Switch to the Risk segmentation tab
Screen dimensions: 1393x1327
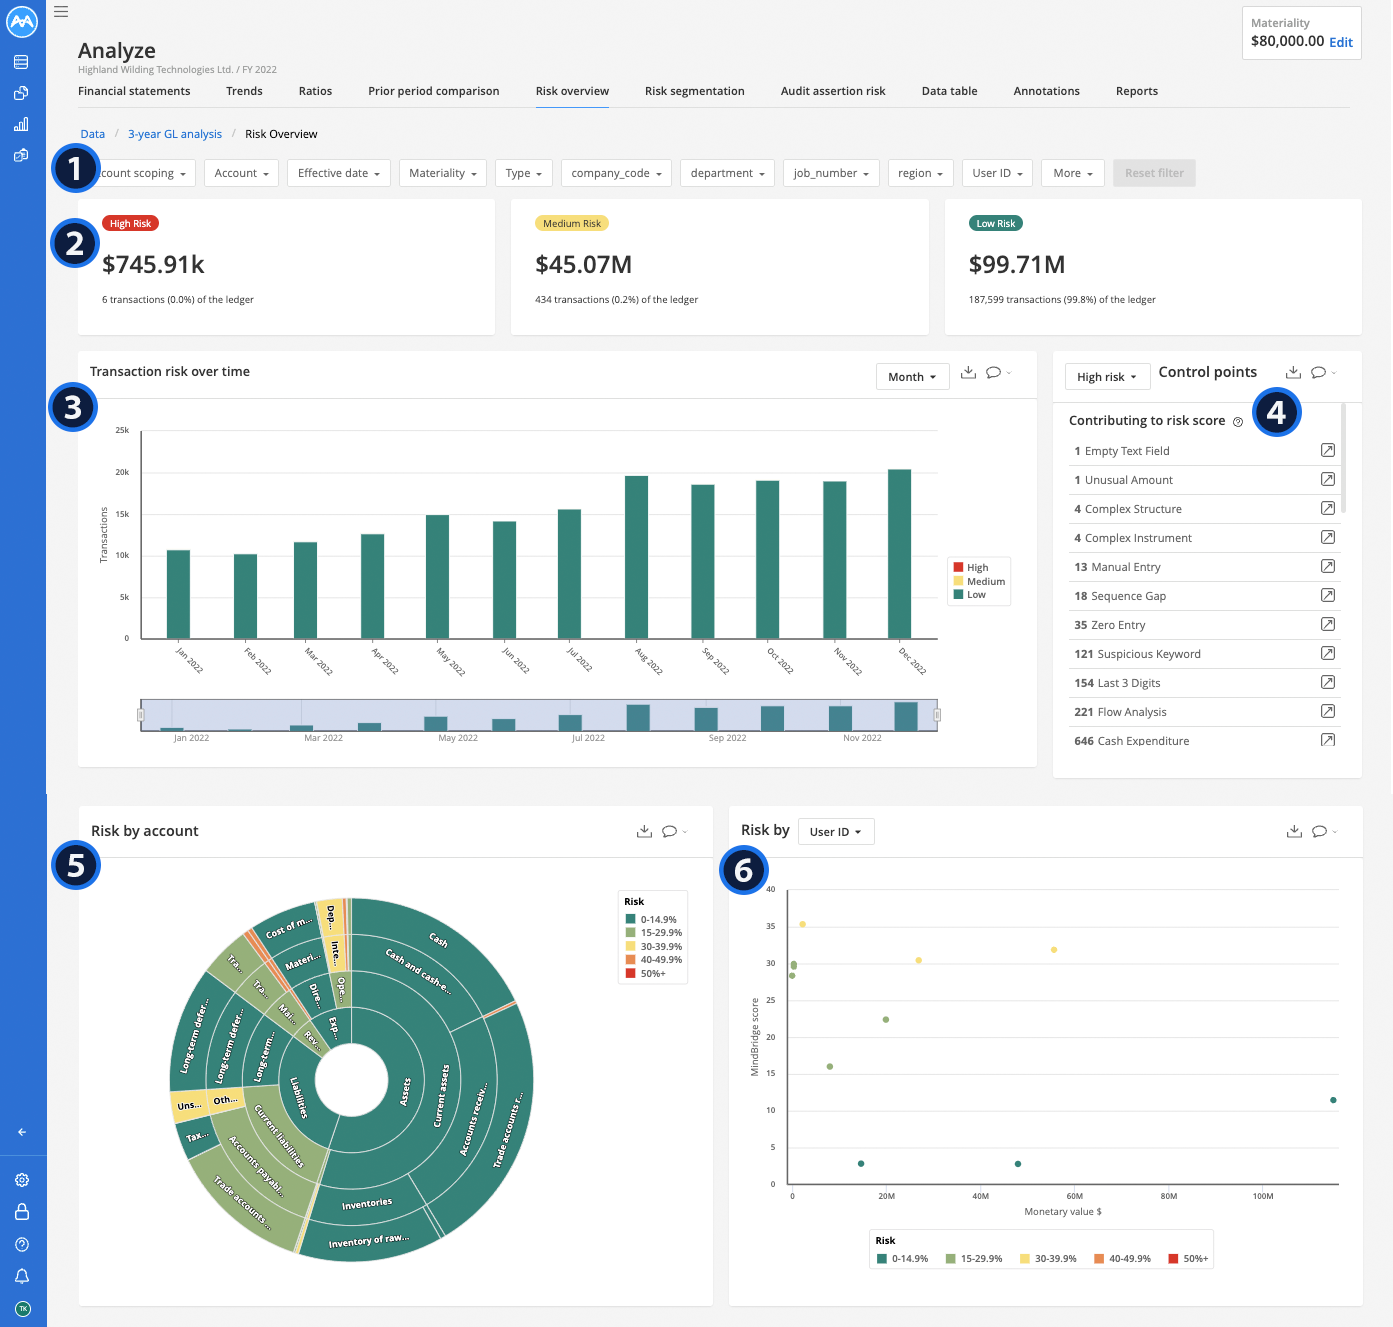pos(694,91)
